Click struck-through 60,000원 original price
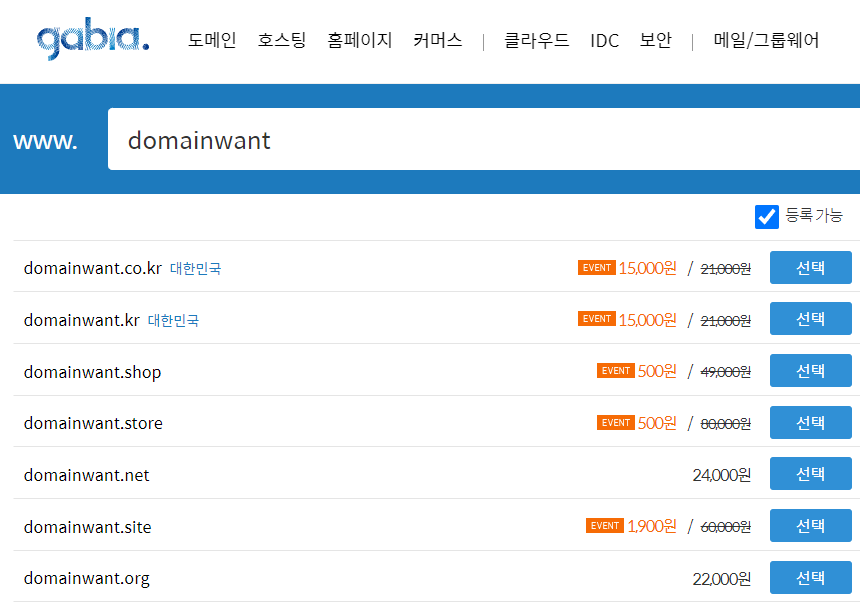The image size is (860, 608). click(x=726, y=527)
